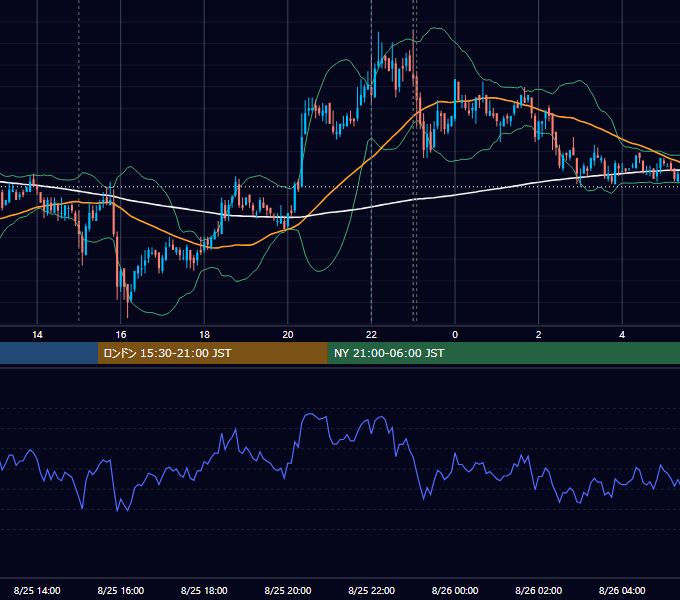The width and height of the screenshot is (680, 600).
Task: Click the 8/25 14:00 time label
Action: tap(37, 590)
